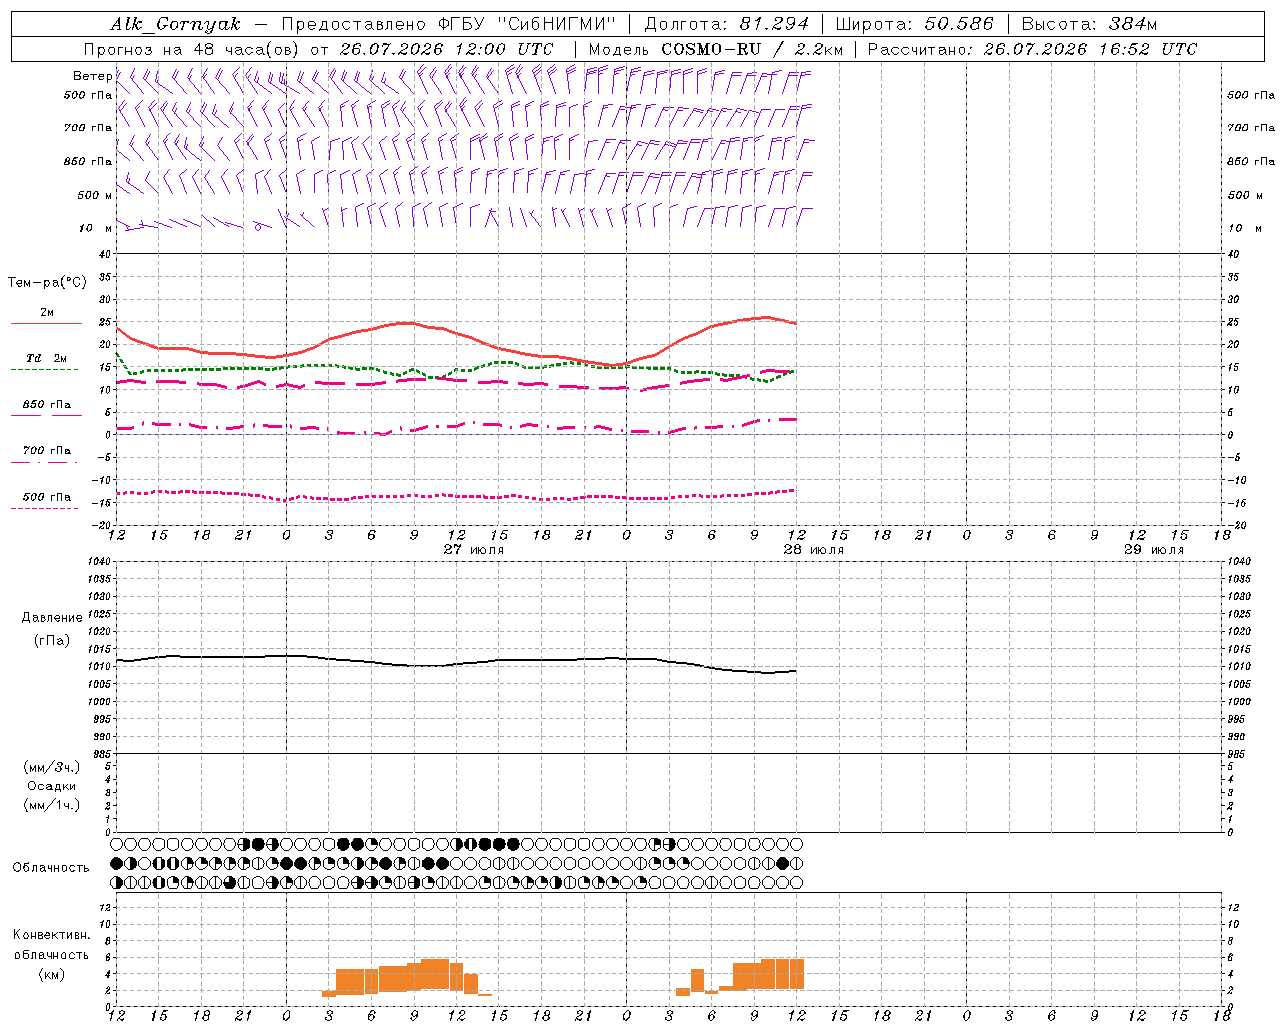Select the Облачность cloudiness label
The image size is (1280, 1024).
51,868
